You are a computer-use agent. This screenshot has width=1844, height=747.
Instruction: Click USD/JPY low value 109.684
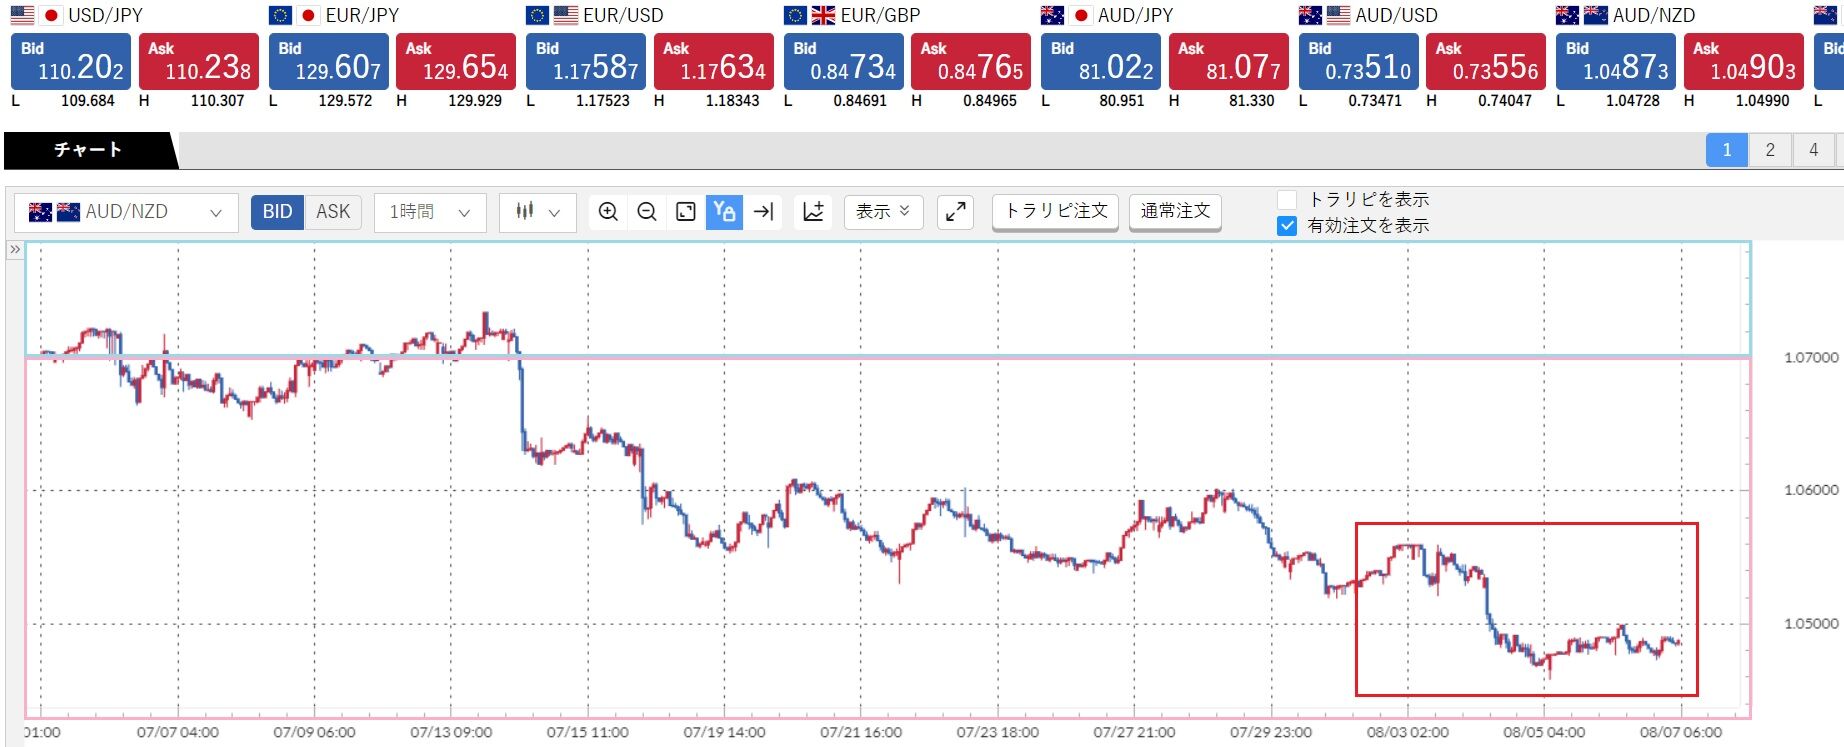pyautogui.click(x=88, y=101)
